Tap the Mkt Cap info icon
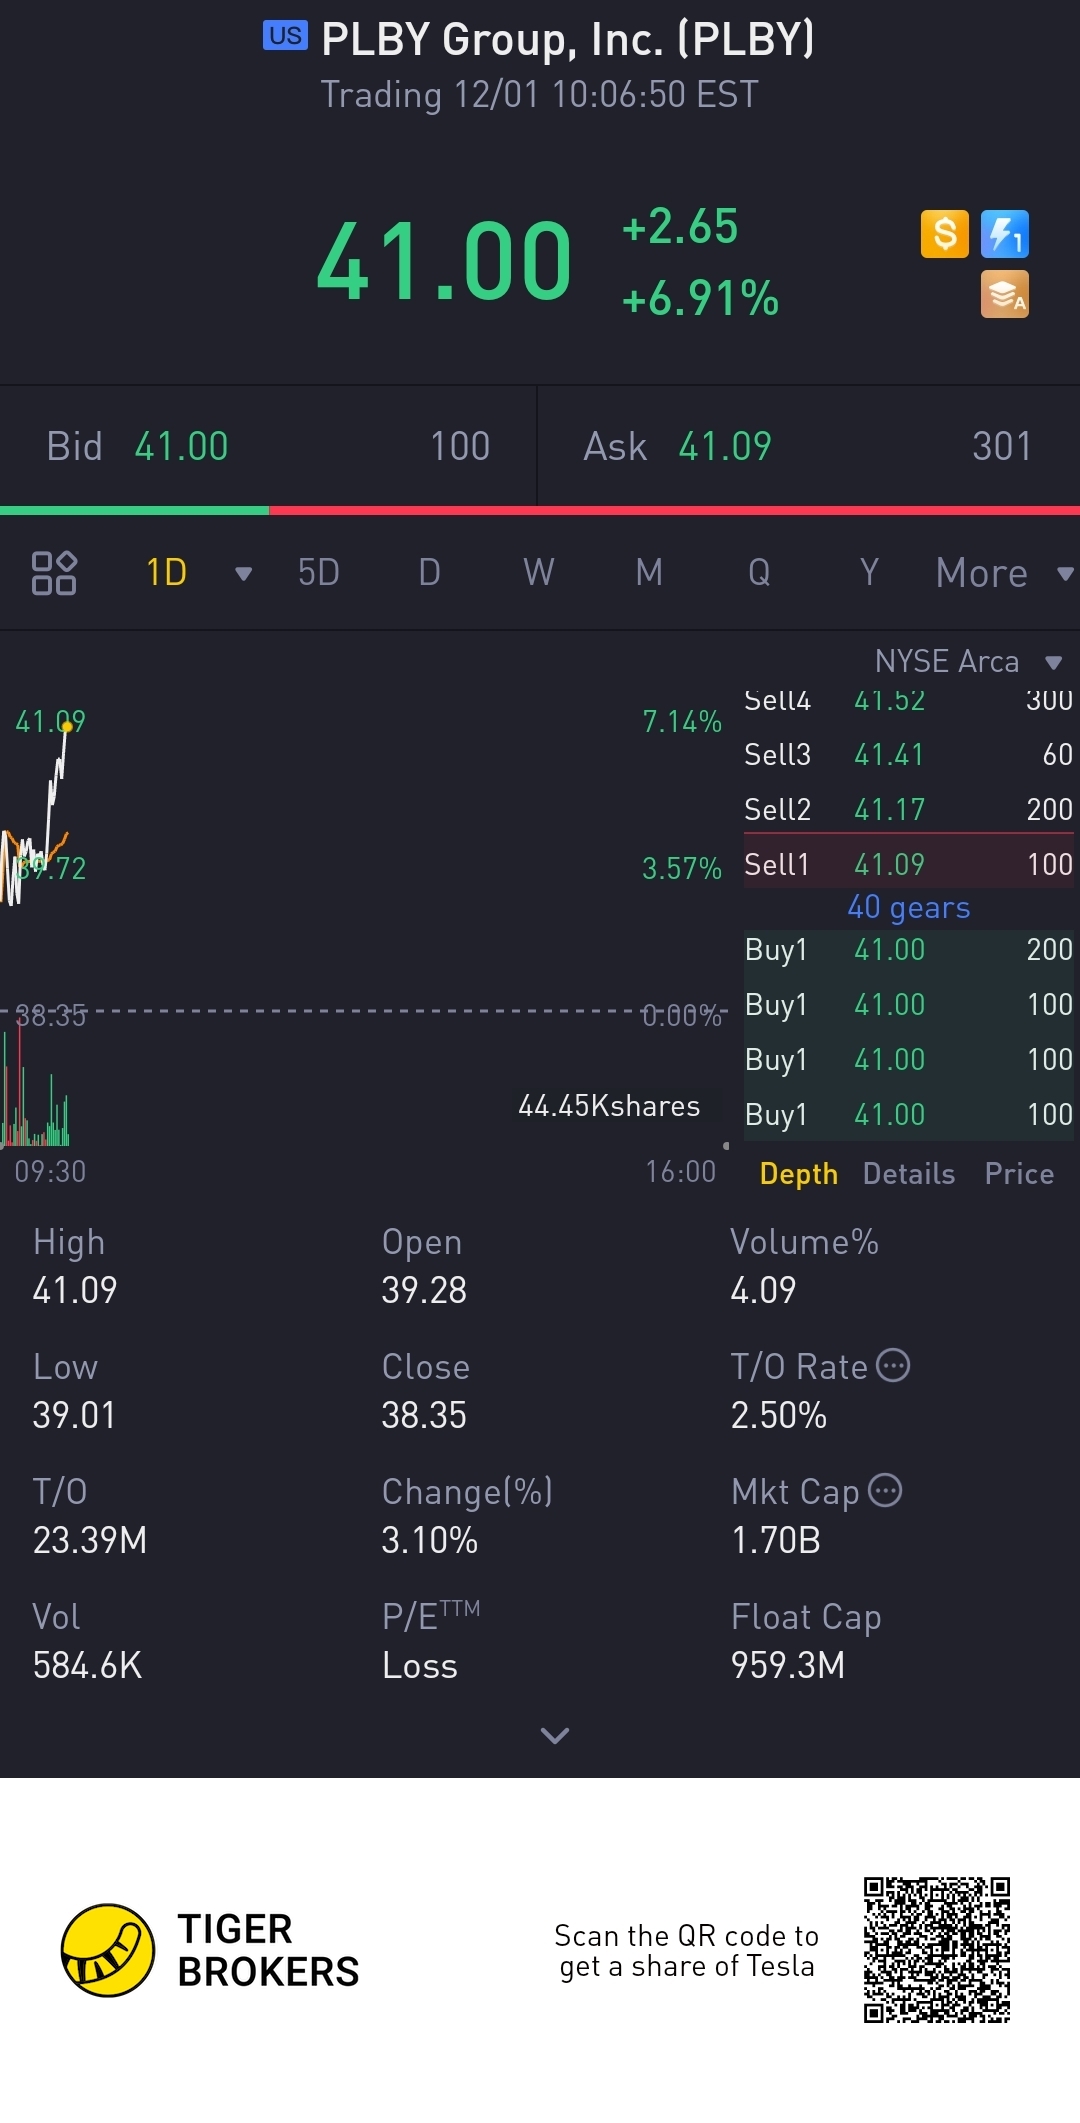The image size is (1080, 2123). tap(885, 1490)
